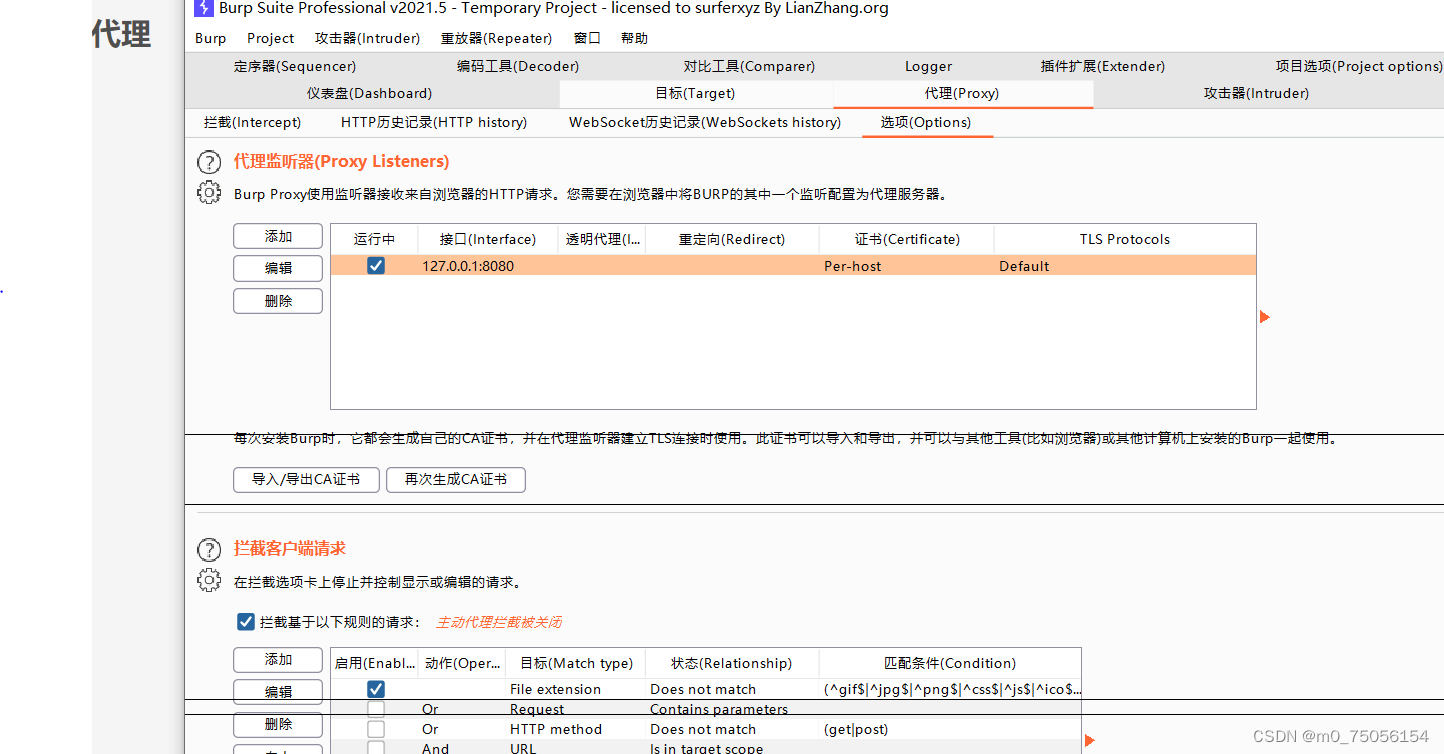Switch to 插件扩展(Extender) tab
This screenshot has width=1444, height=754.
tap(1103, 66)
